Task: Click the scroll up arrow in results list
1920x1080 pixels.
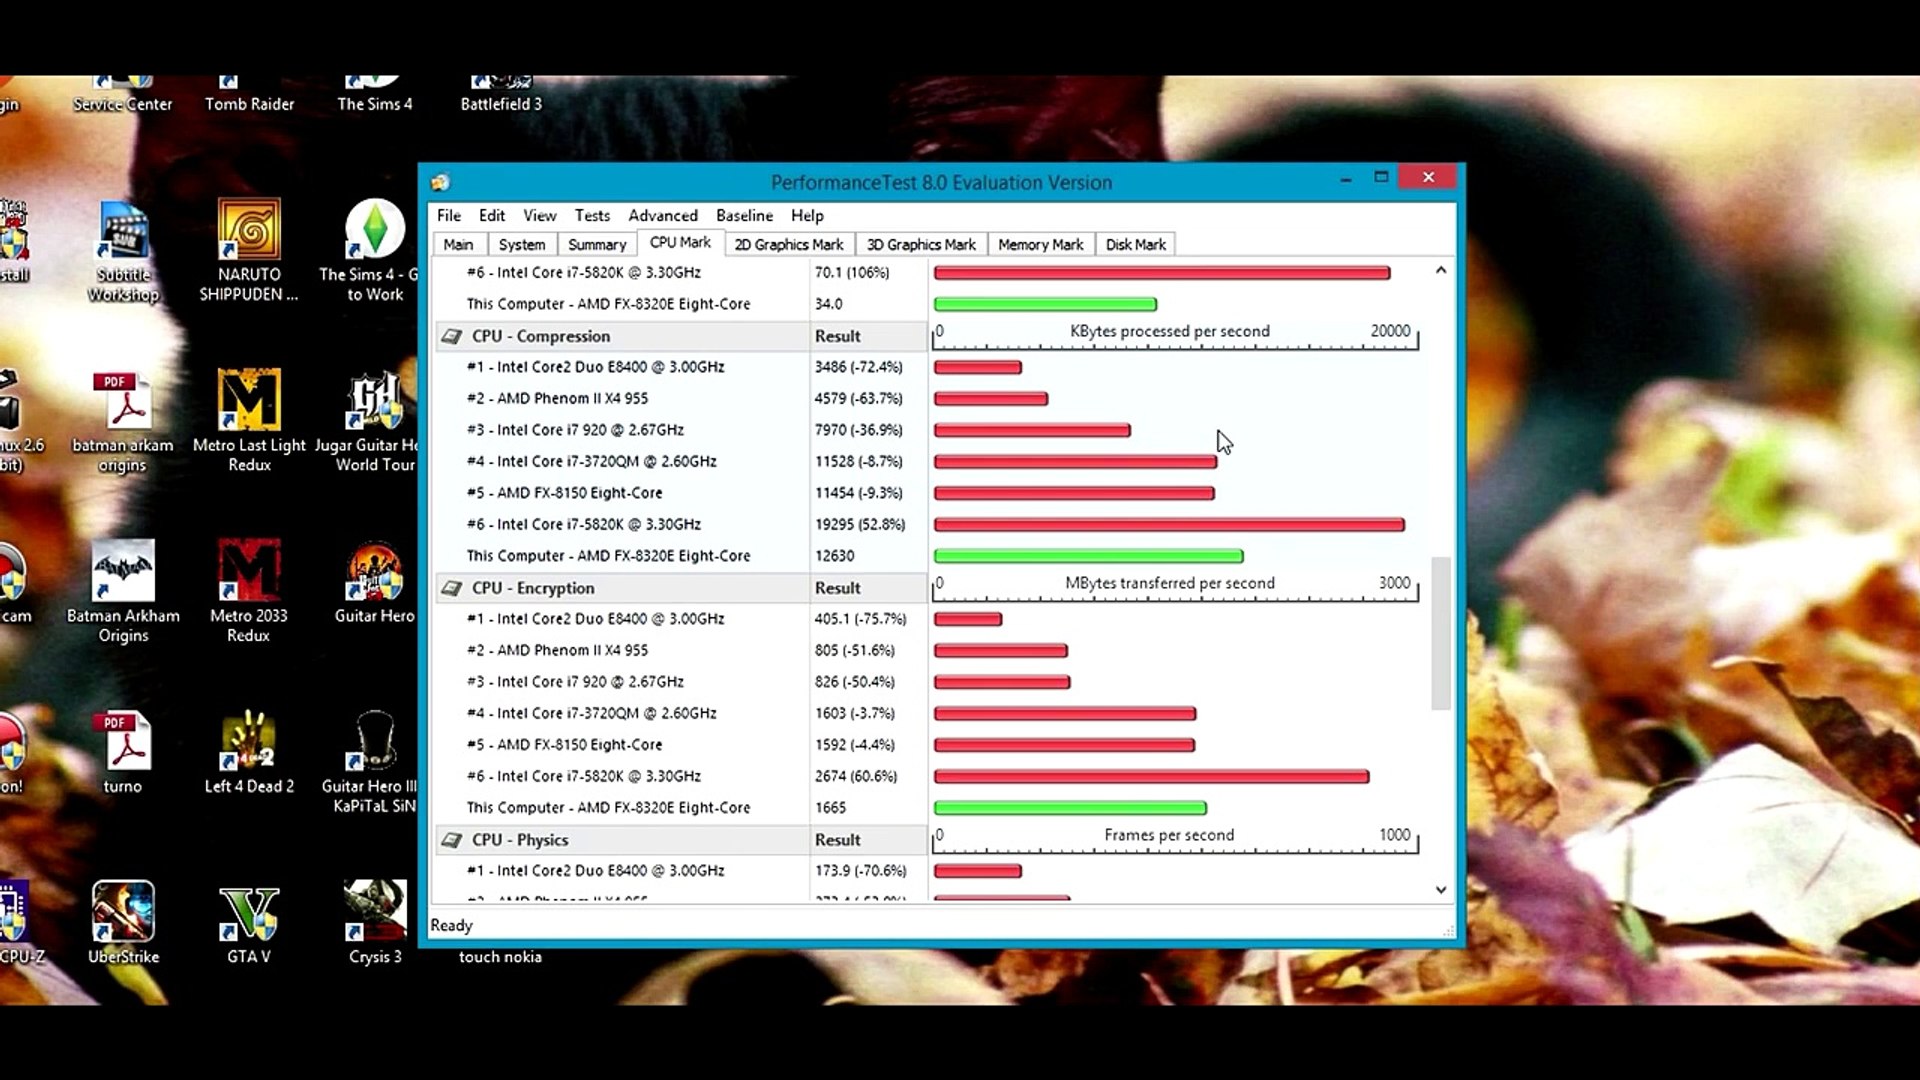Action: click(1441, 270)
